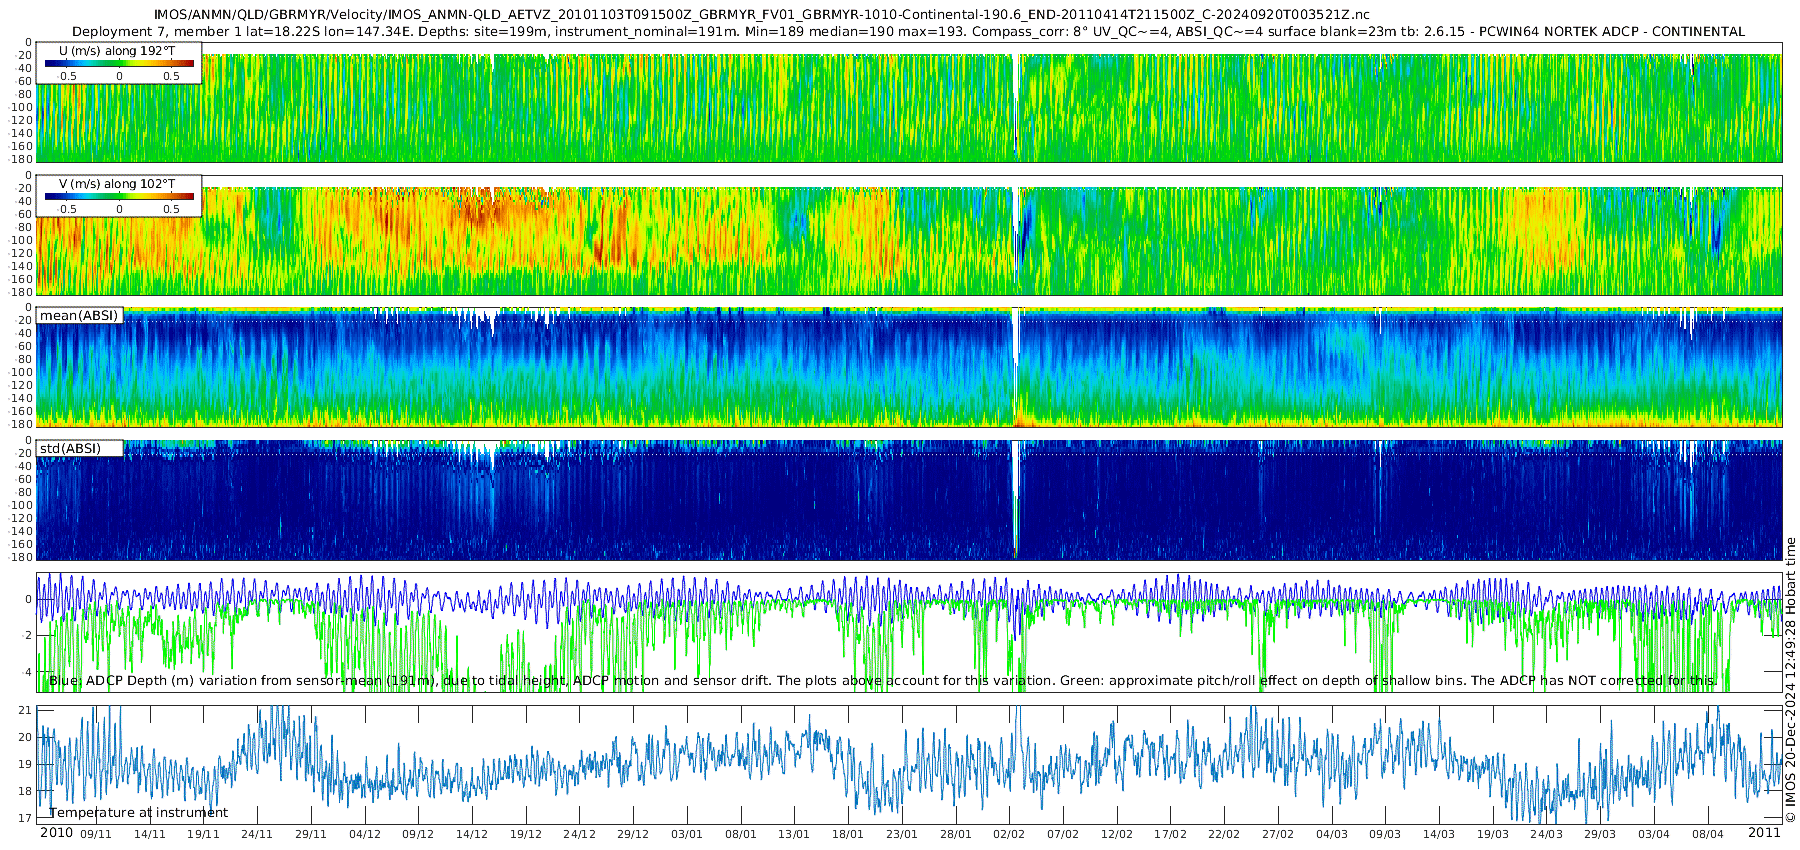Click the '24/11' date tick label
Screen dimensions: 1800x850
pyautogui.click(x=257, y=834)
